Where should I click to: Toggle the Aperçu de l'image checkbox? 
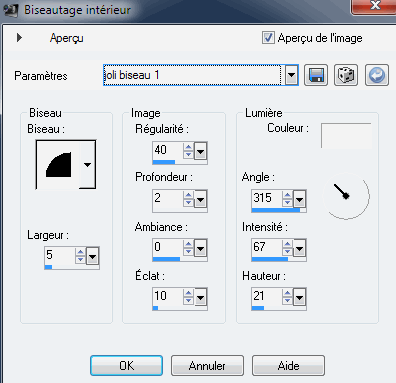(x=268, y=38)
